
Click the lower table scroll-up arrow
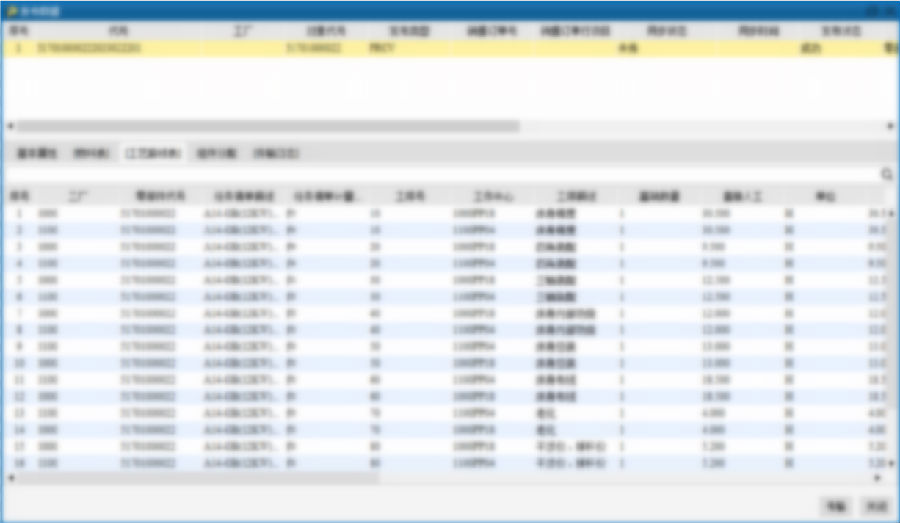click(891, 214)
